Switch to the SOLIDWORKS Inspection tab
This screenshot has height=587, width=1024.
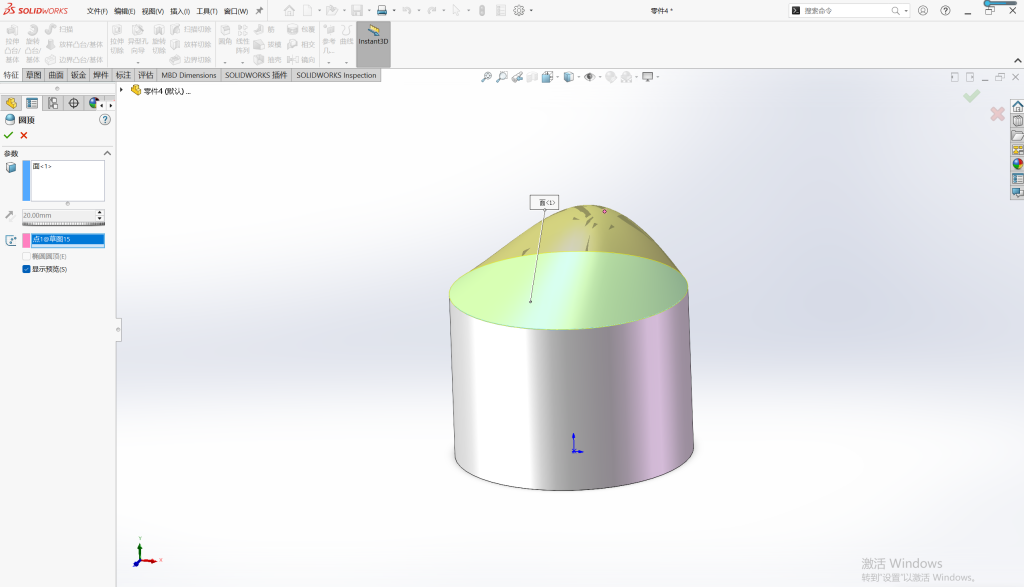336,75
